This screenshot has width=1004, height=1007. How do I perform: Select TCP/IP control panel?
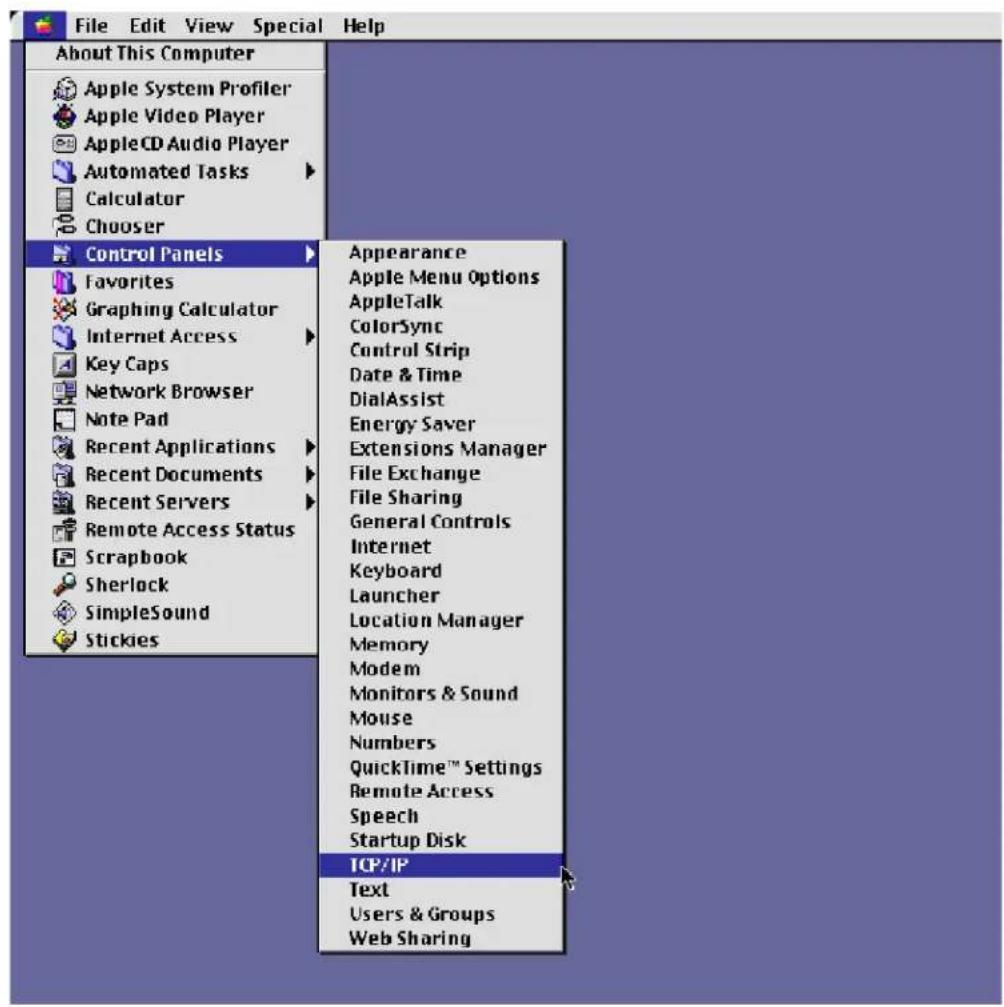(x=441, y=865)
